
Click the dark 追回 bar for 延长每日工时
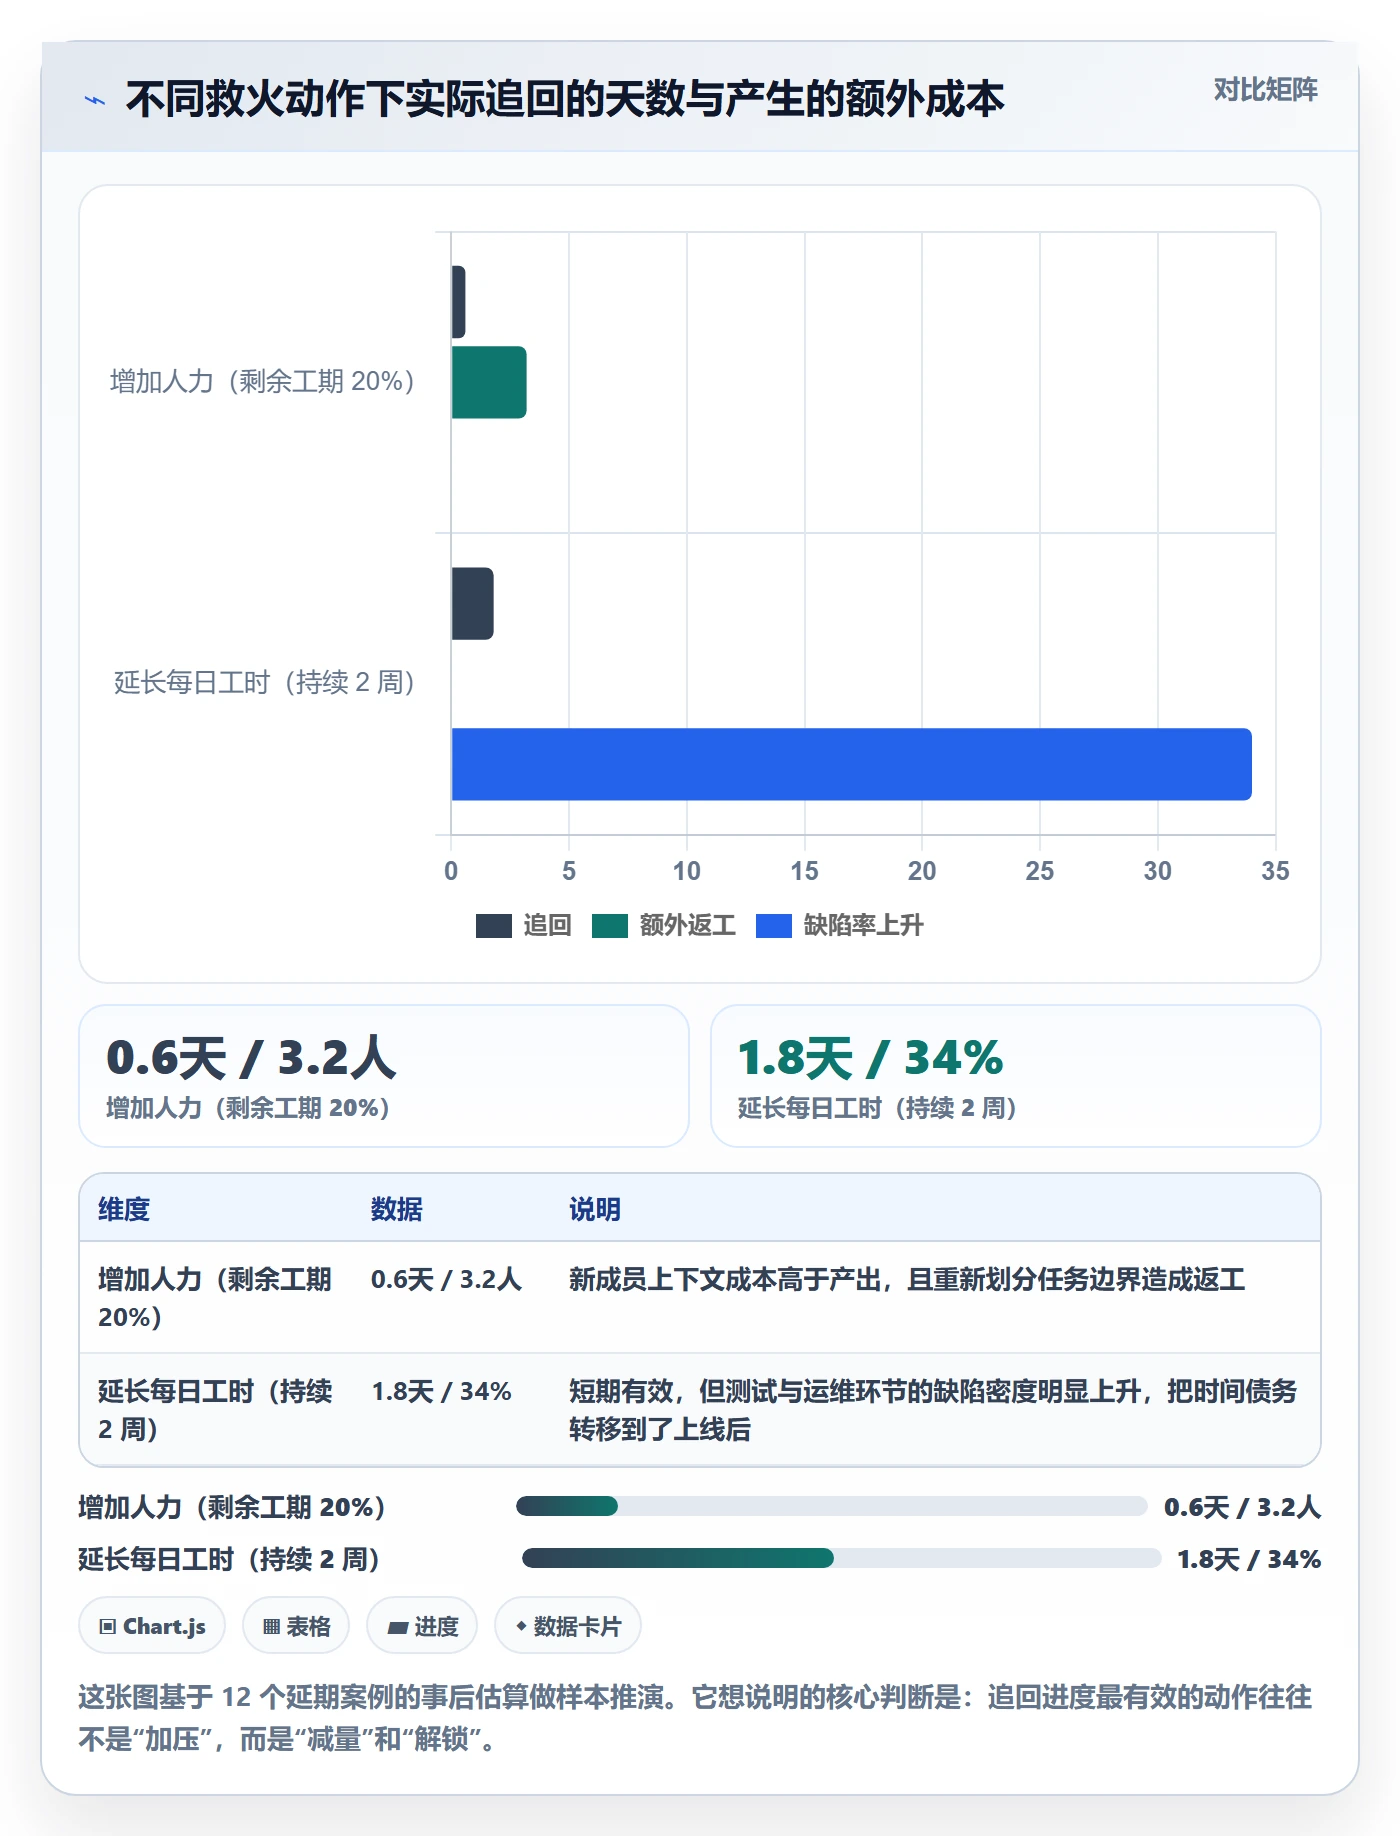coord(472,603)
